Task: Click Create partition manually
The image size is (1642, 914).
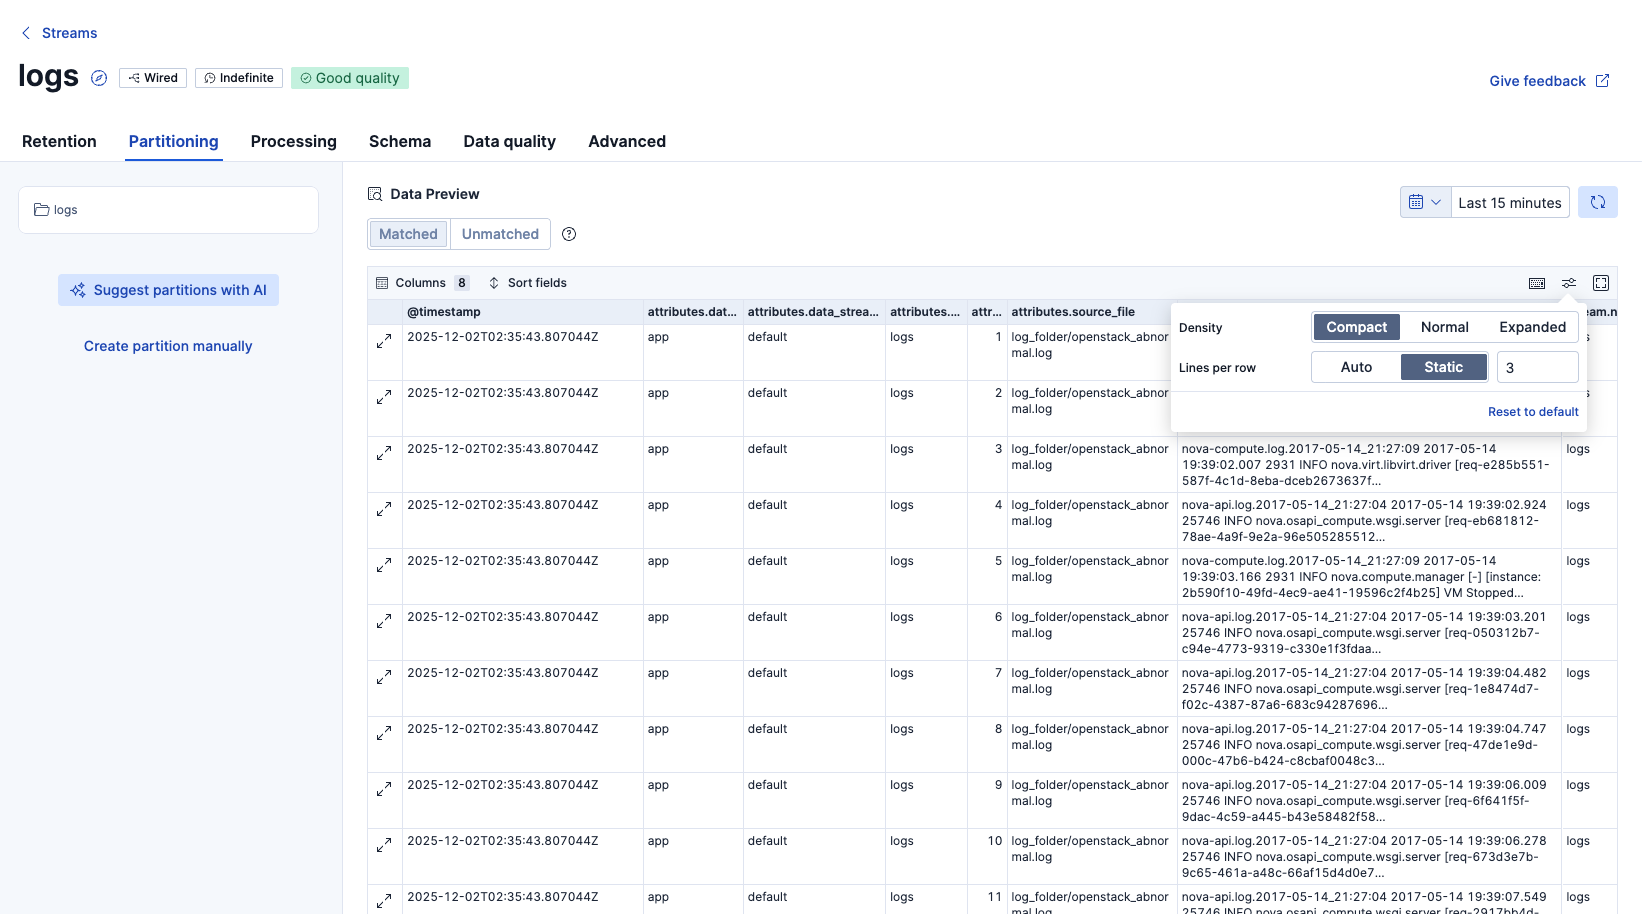Action: coord(168,346)
